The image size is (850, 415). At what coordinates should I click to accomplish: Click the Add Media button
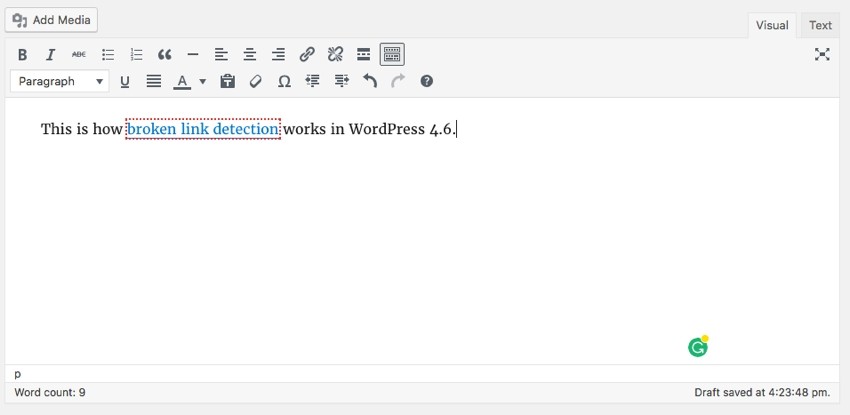(51, 20)
